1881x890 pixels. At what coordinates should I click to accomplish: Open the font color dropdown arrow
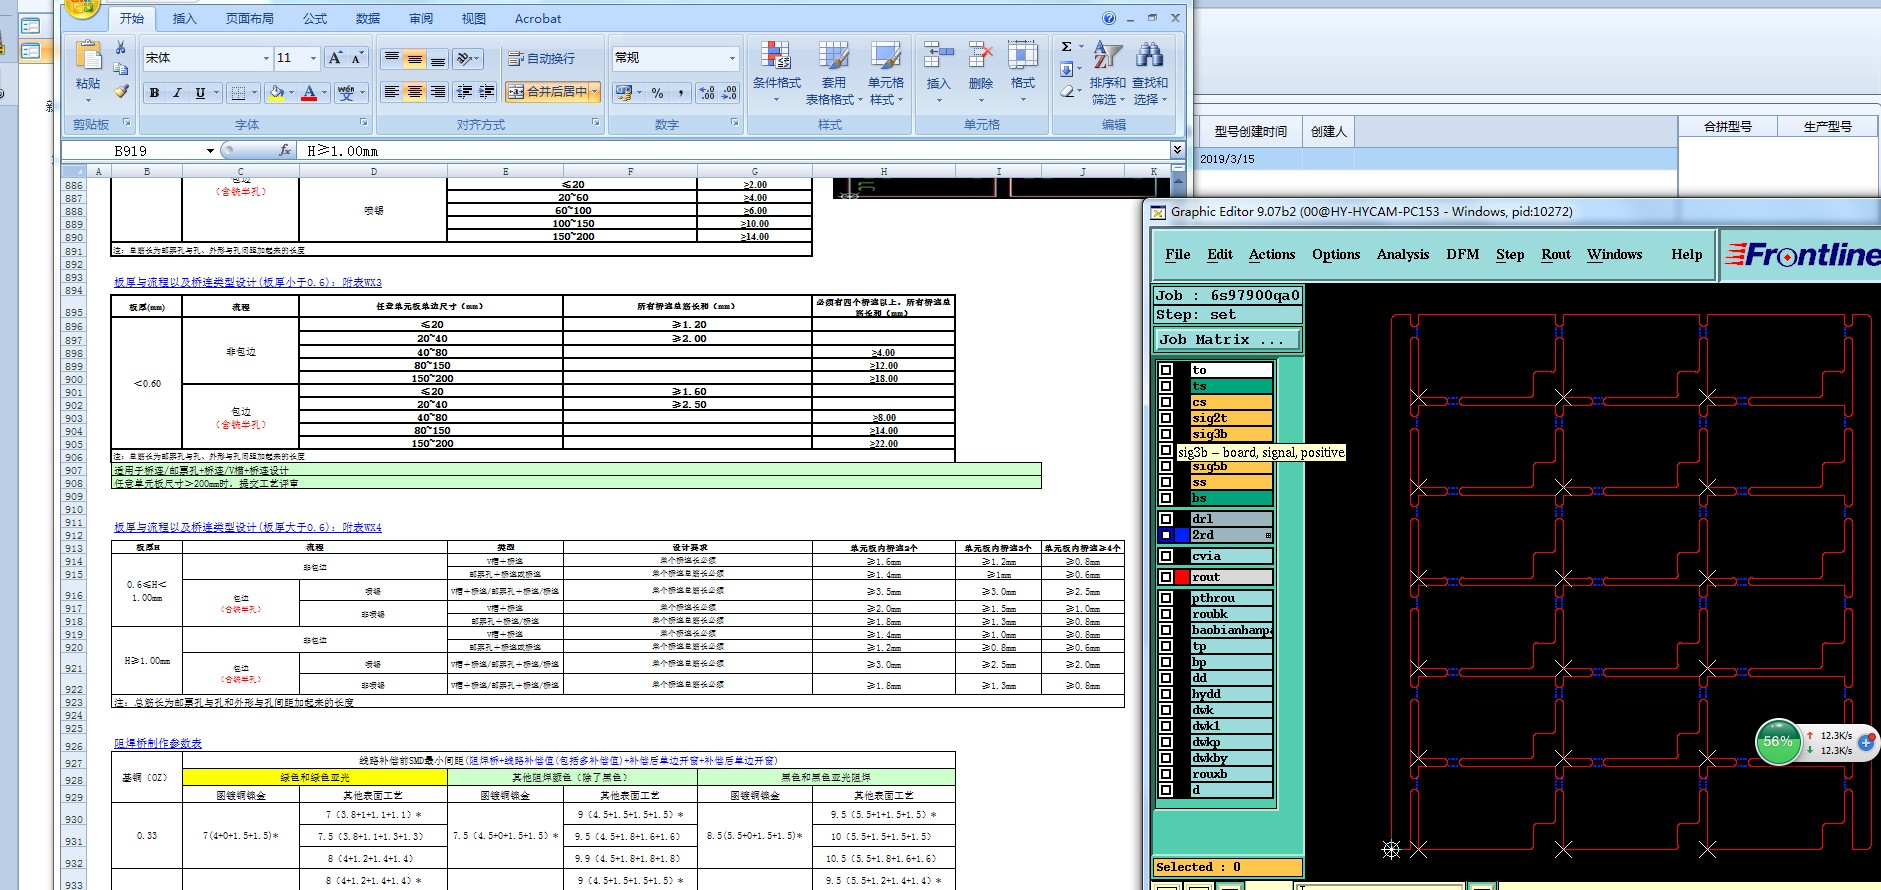325,92
